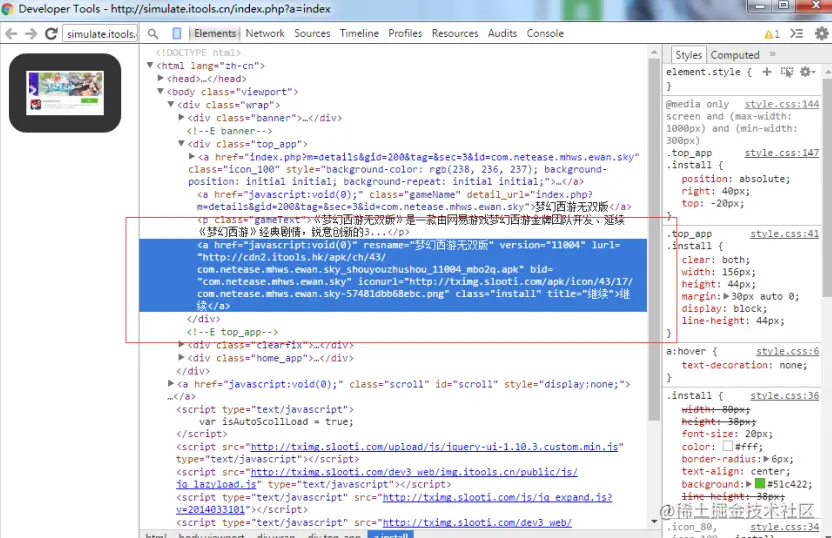This screenshot has width=832, height=538.
Task: Click 'var isAutoScollLoad = true;' script line
Action: [x=276, y=422]
